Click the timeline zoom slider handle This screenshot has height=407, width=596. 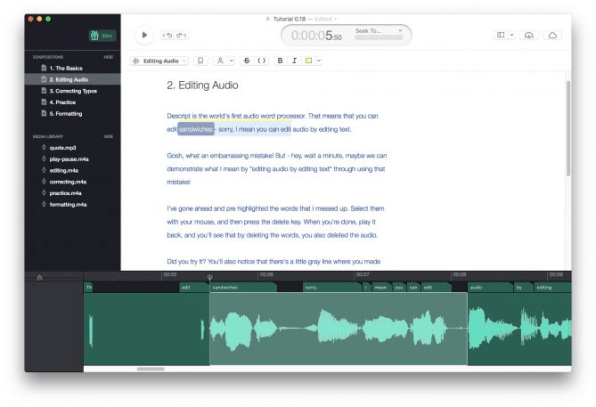coord(40,277)
